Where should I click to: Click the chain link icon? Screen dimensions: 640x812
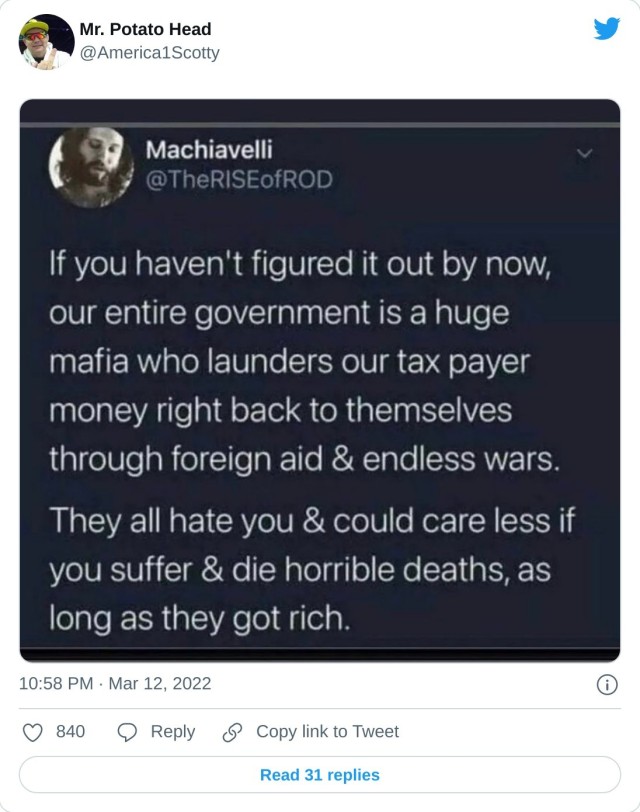tap(232, 732)
